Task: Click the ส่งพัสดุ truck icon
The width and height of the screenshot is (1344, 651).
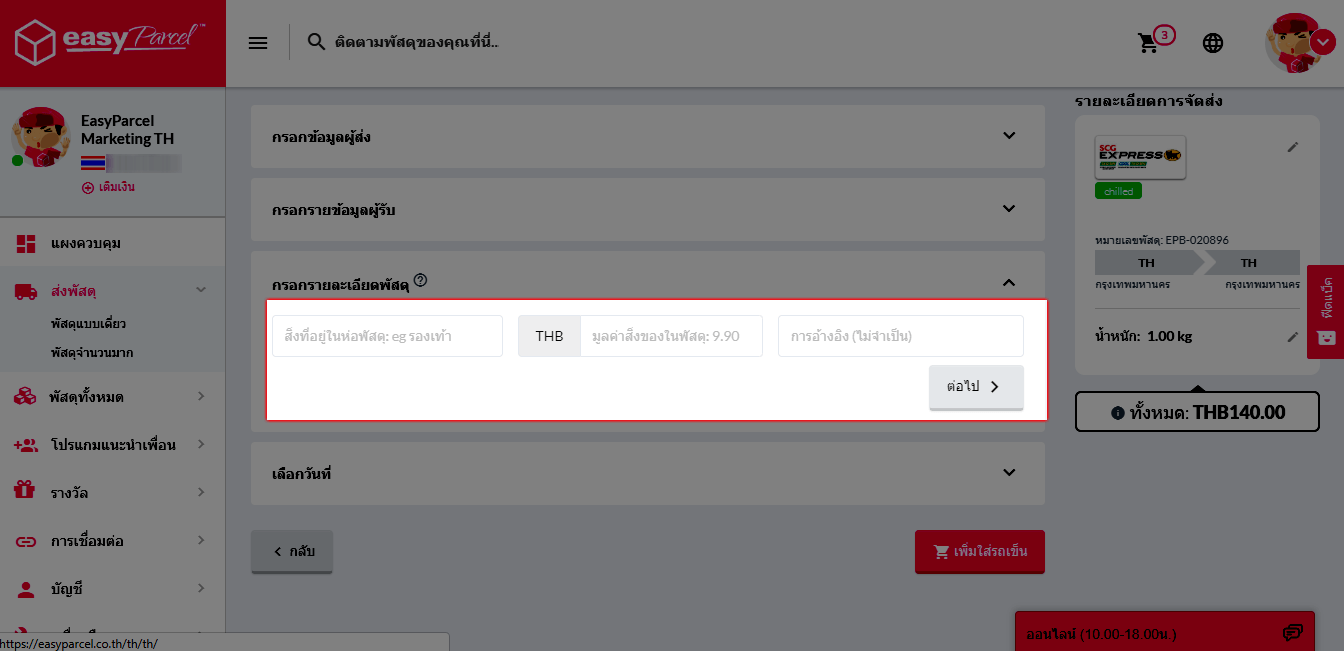Action: pos(26,291)
